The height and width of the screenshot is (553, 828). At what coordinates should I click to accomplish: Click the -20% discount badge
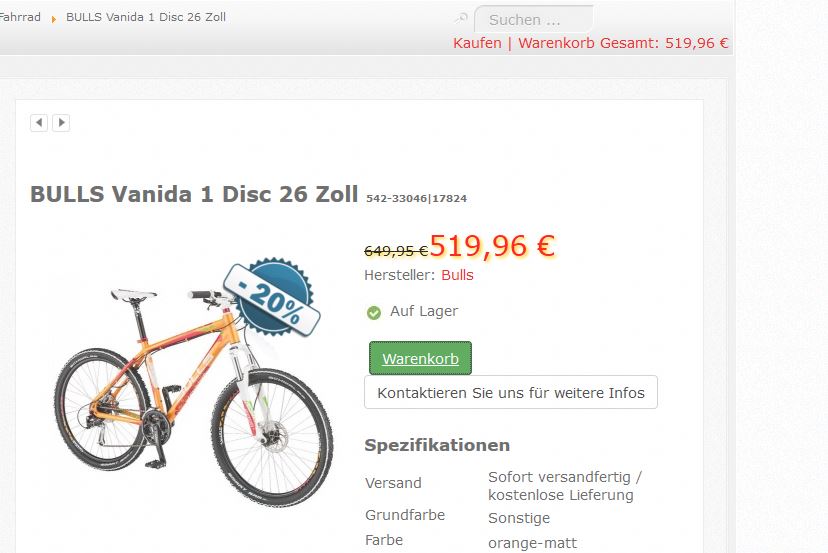(272, 298)
